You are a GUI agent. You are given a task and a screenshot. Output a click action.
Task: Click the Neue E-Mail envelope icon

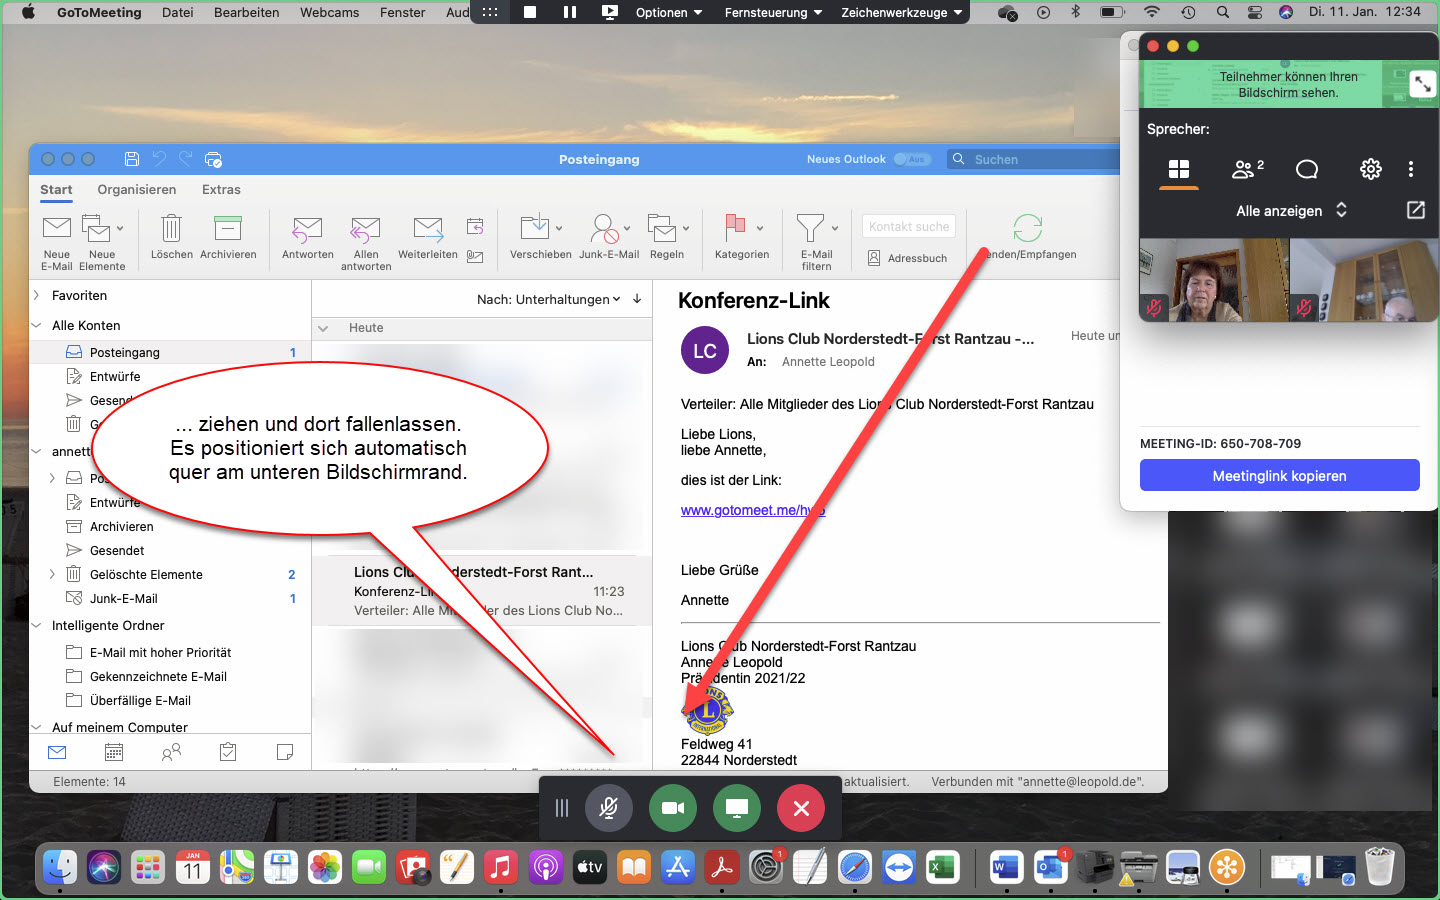click(57, 228)
